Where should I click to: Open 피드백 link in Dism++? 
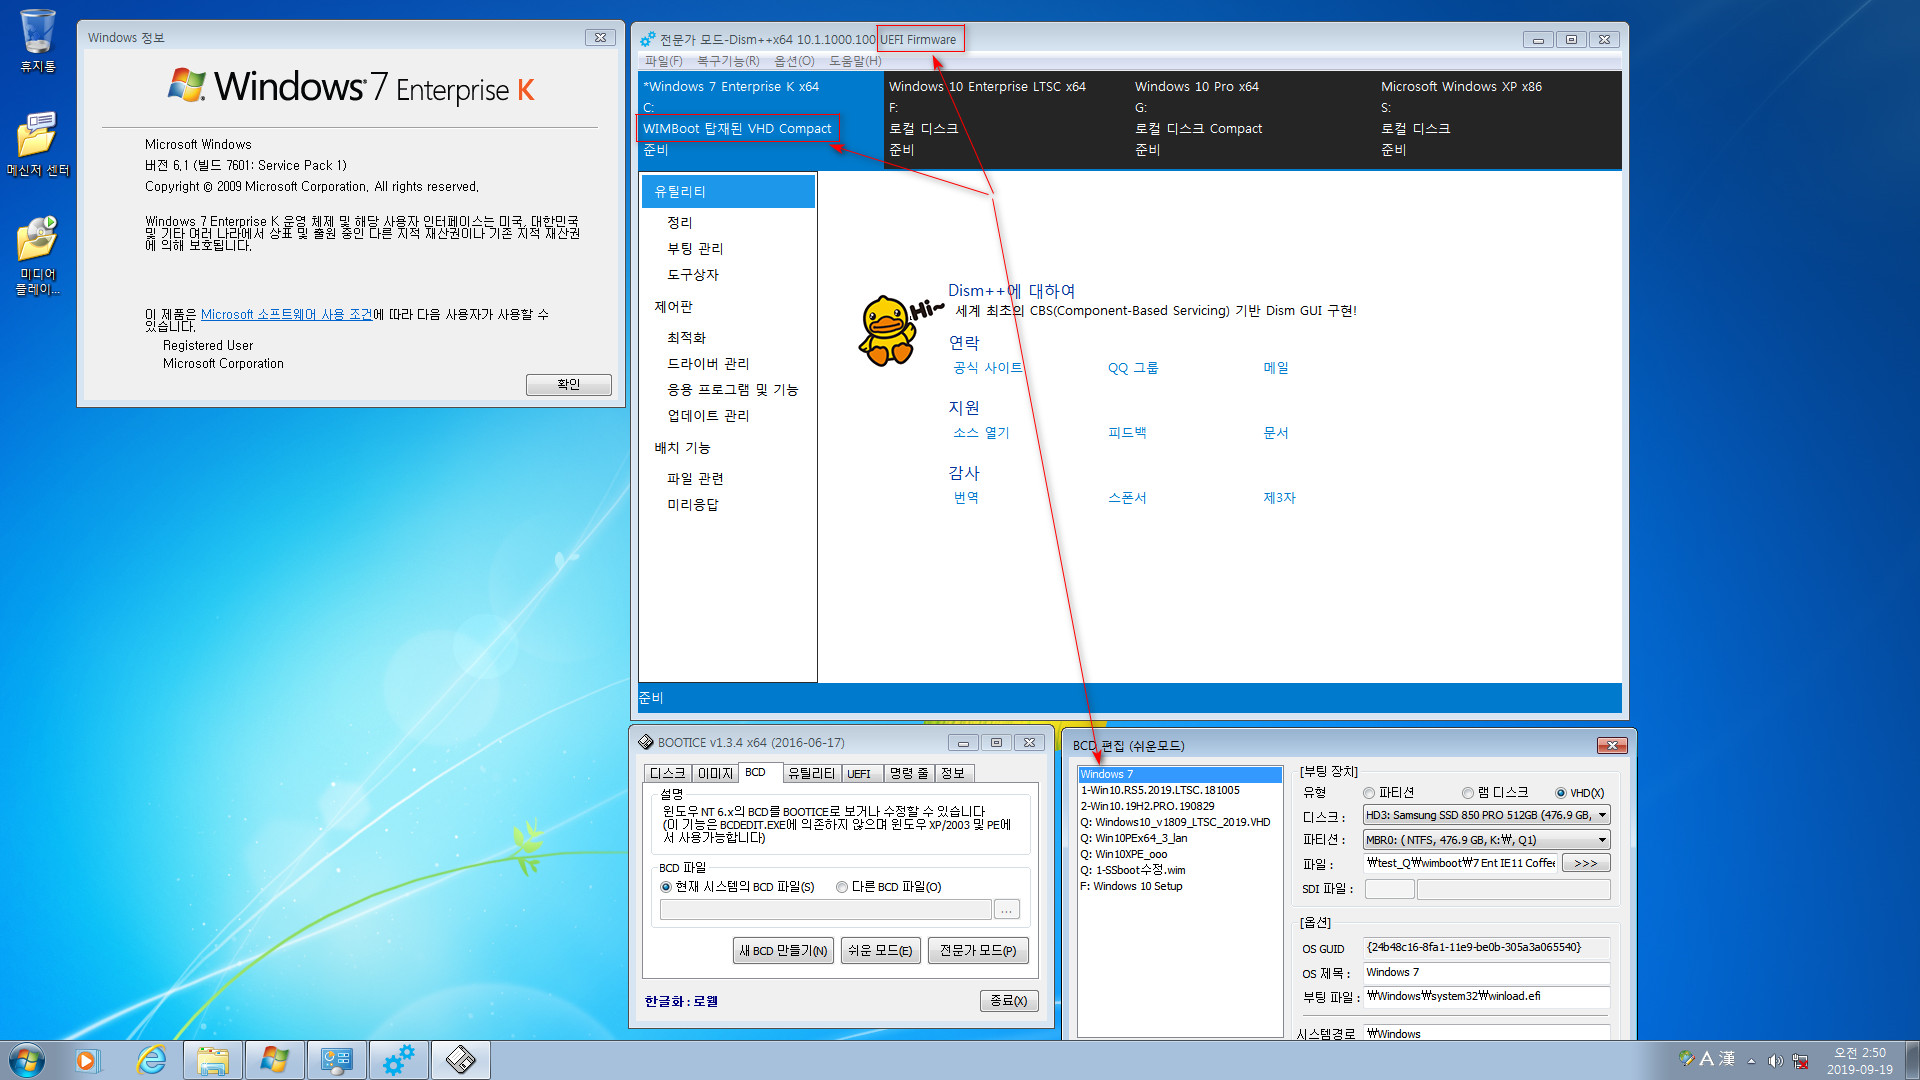tap(1127, 432)
